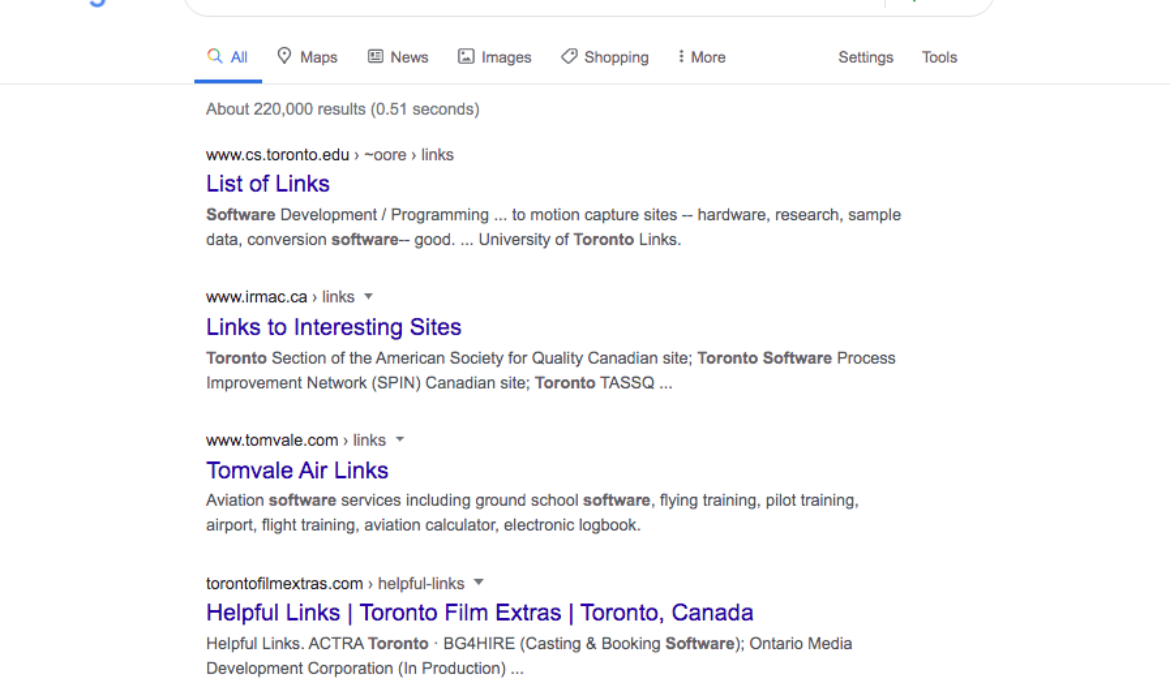1170x700 pixels.
Task: Click the magnifier icon on All tab
Action: (x=215, y=56)
